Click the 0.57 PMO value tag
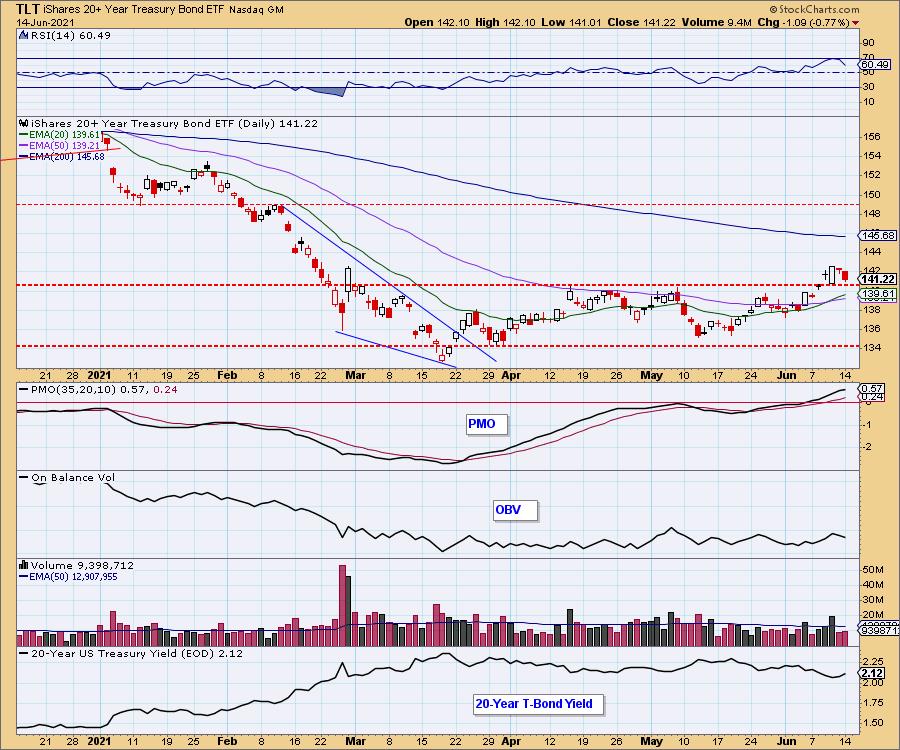This screenshot has width=900, height=750. (x=872, y=389)
